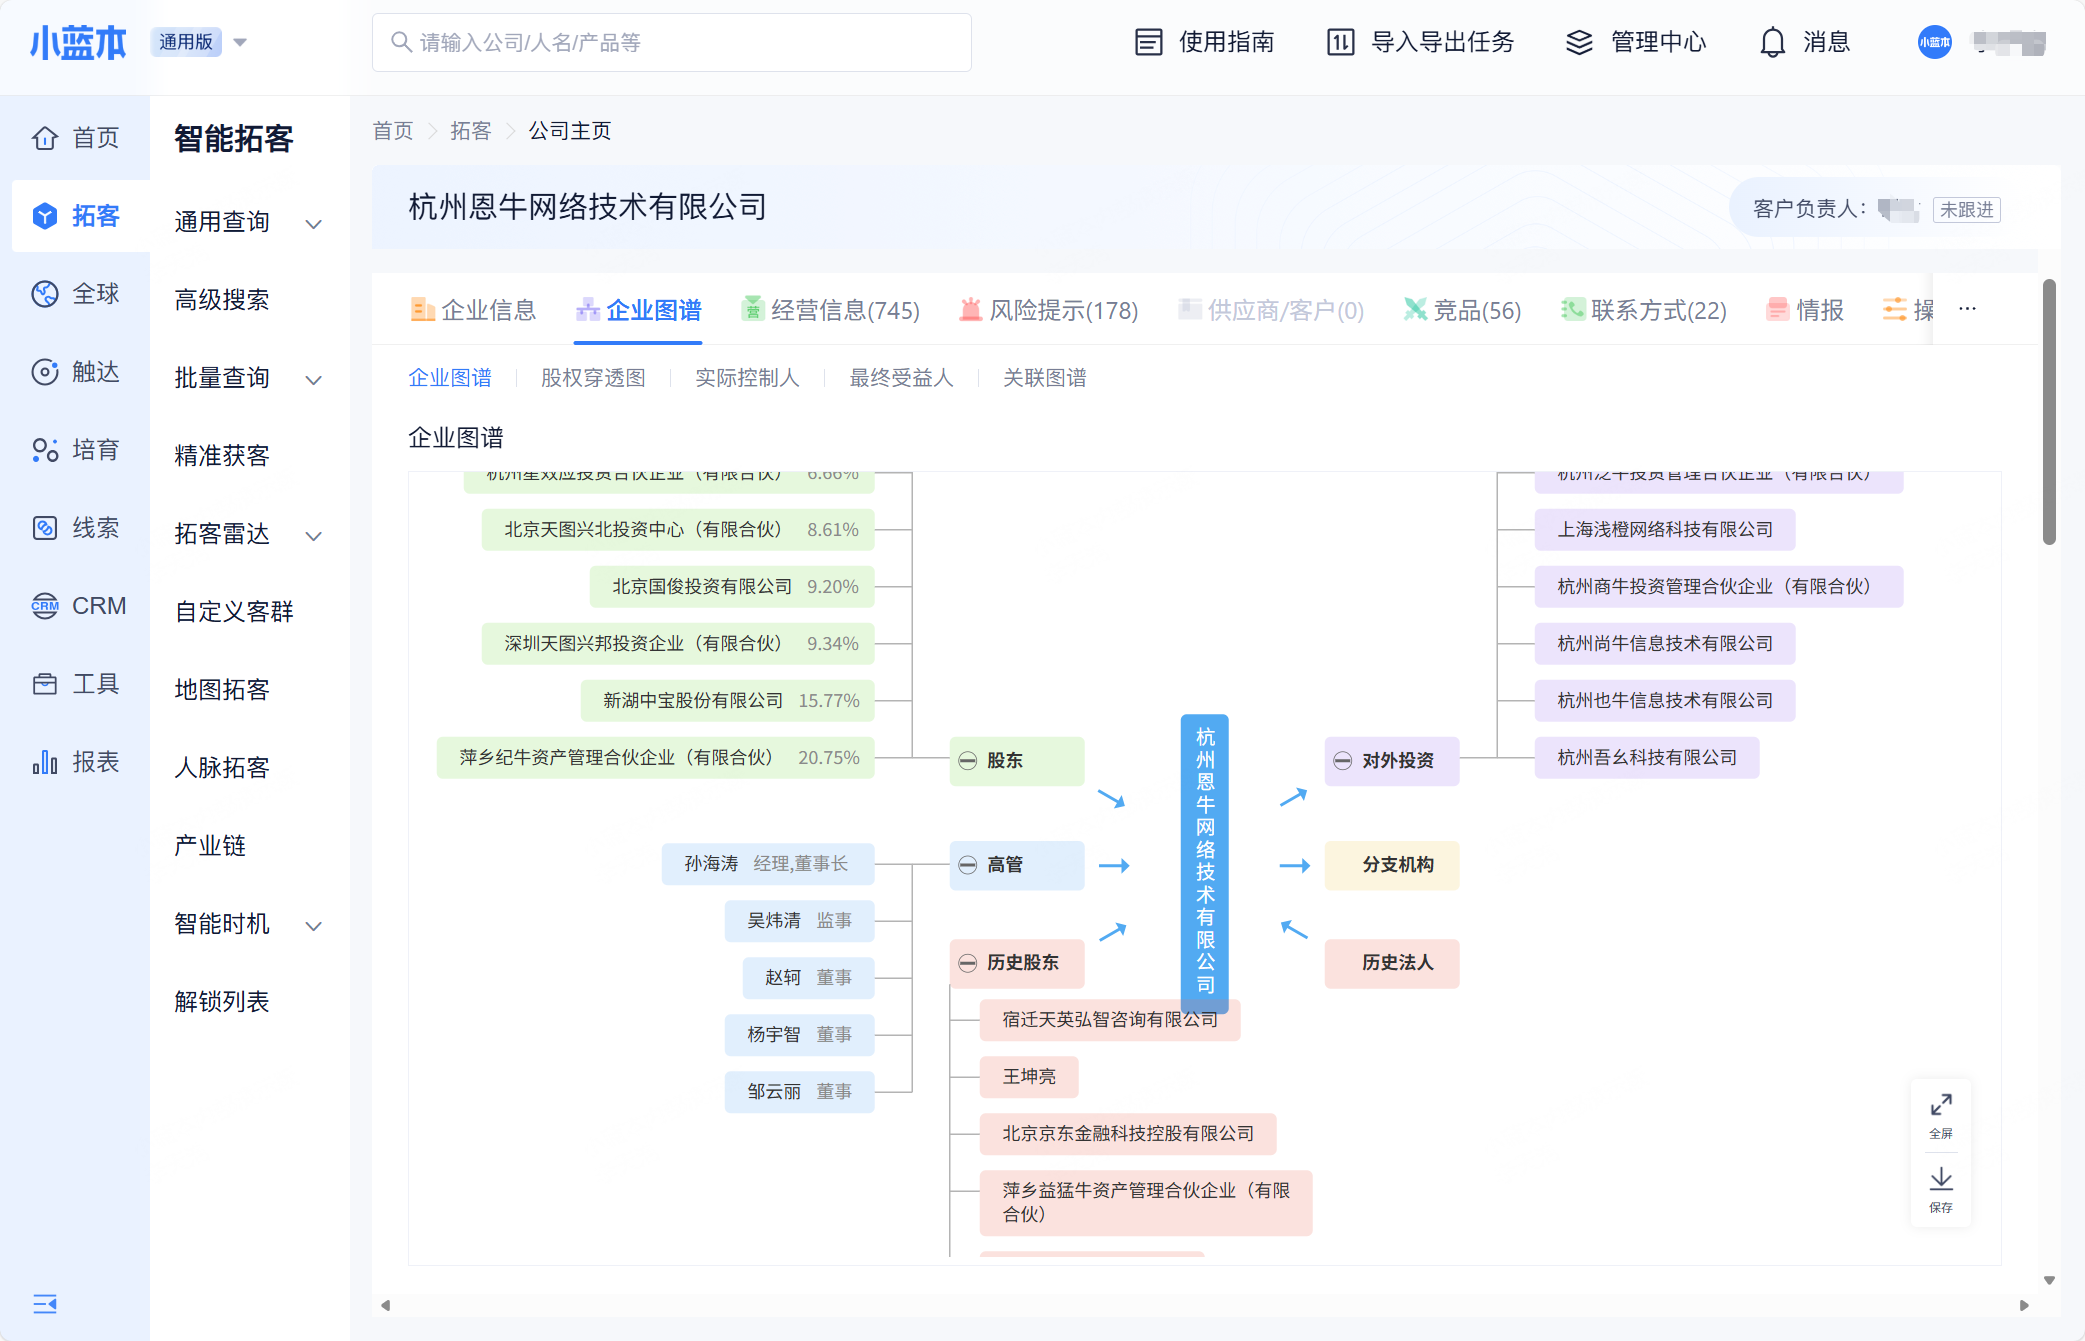Viewport: 2085px width, 1341px height.
Task: Click the sidebar collapse icon at bottom left
Action: pyautogui.click(x=45, y=1303)
